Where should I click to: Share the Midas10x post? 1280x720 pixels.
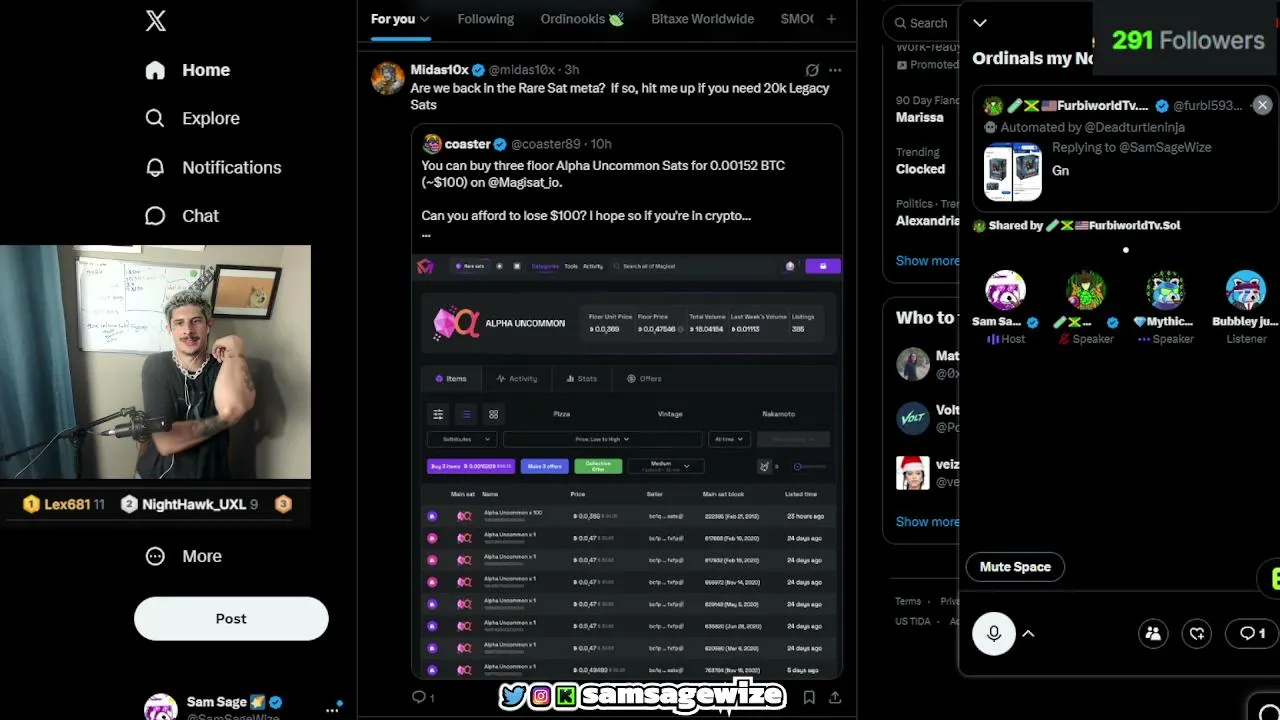835,697
